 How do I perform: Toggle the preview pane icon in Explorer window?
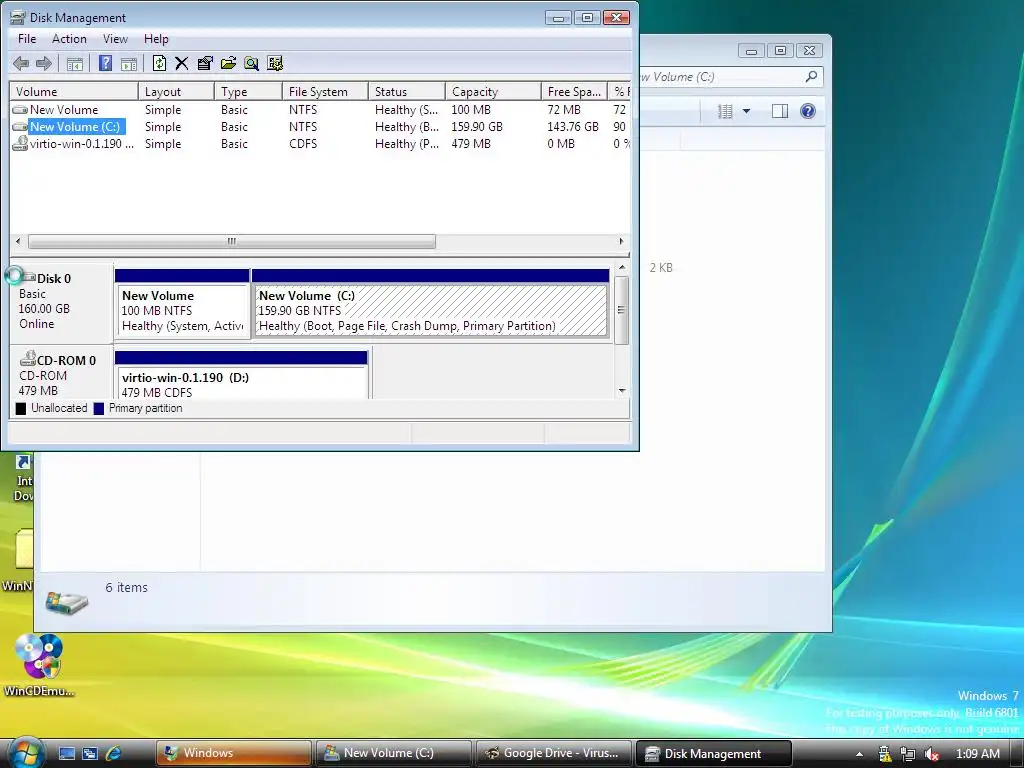tap(780, 111)
